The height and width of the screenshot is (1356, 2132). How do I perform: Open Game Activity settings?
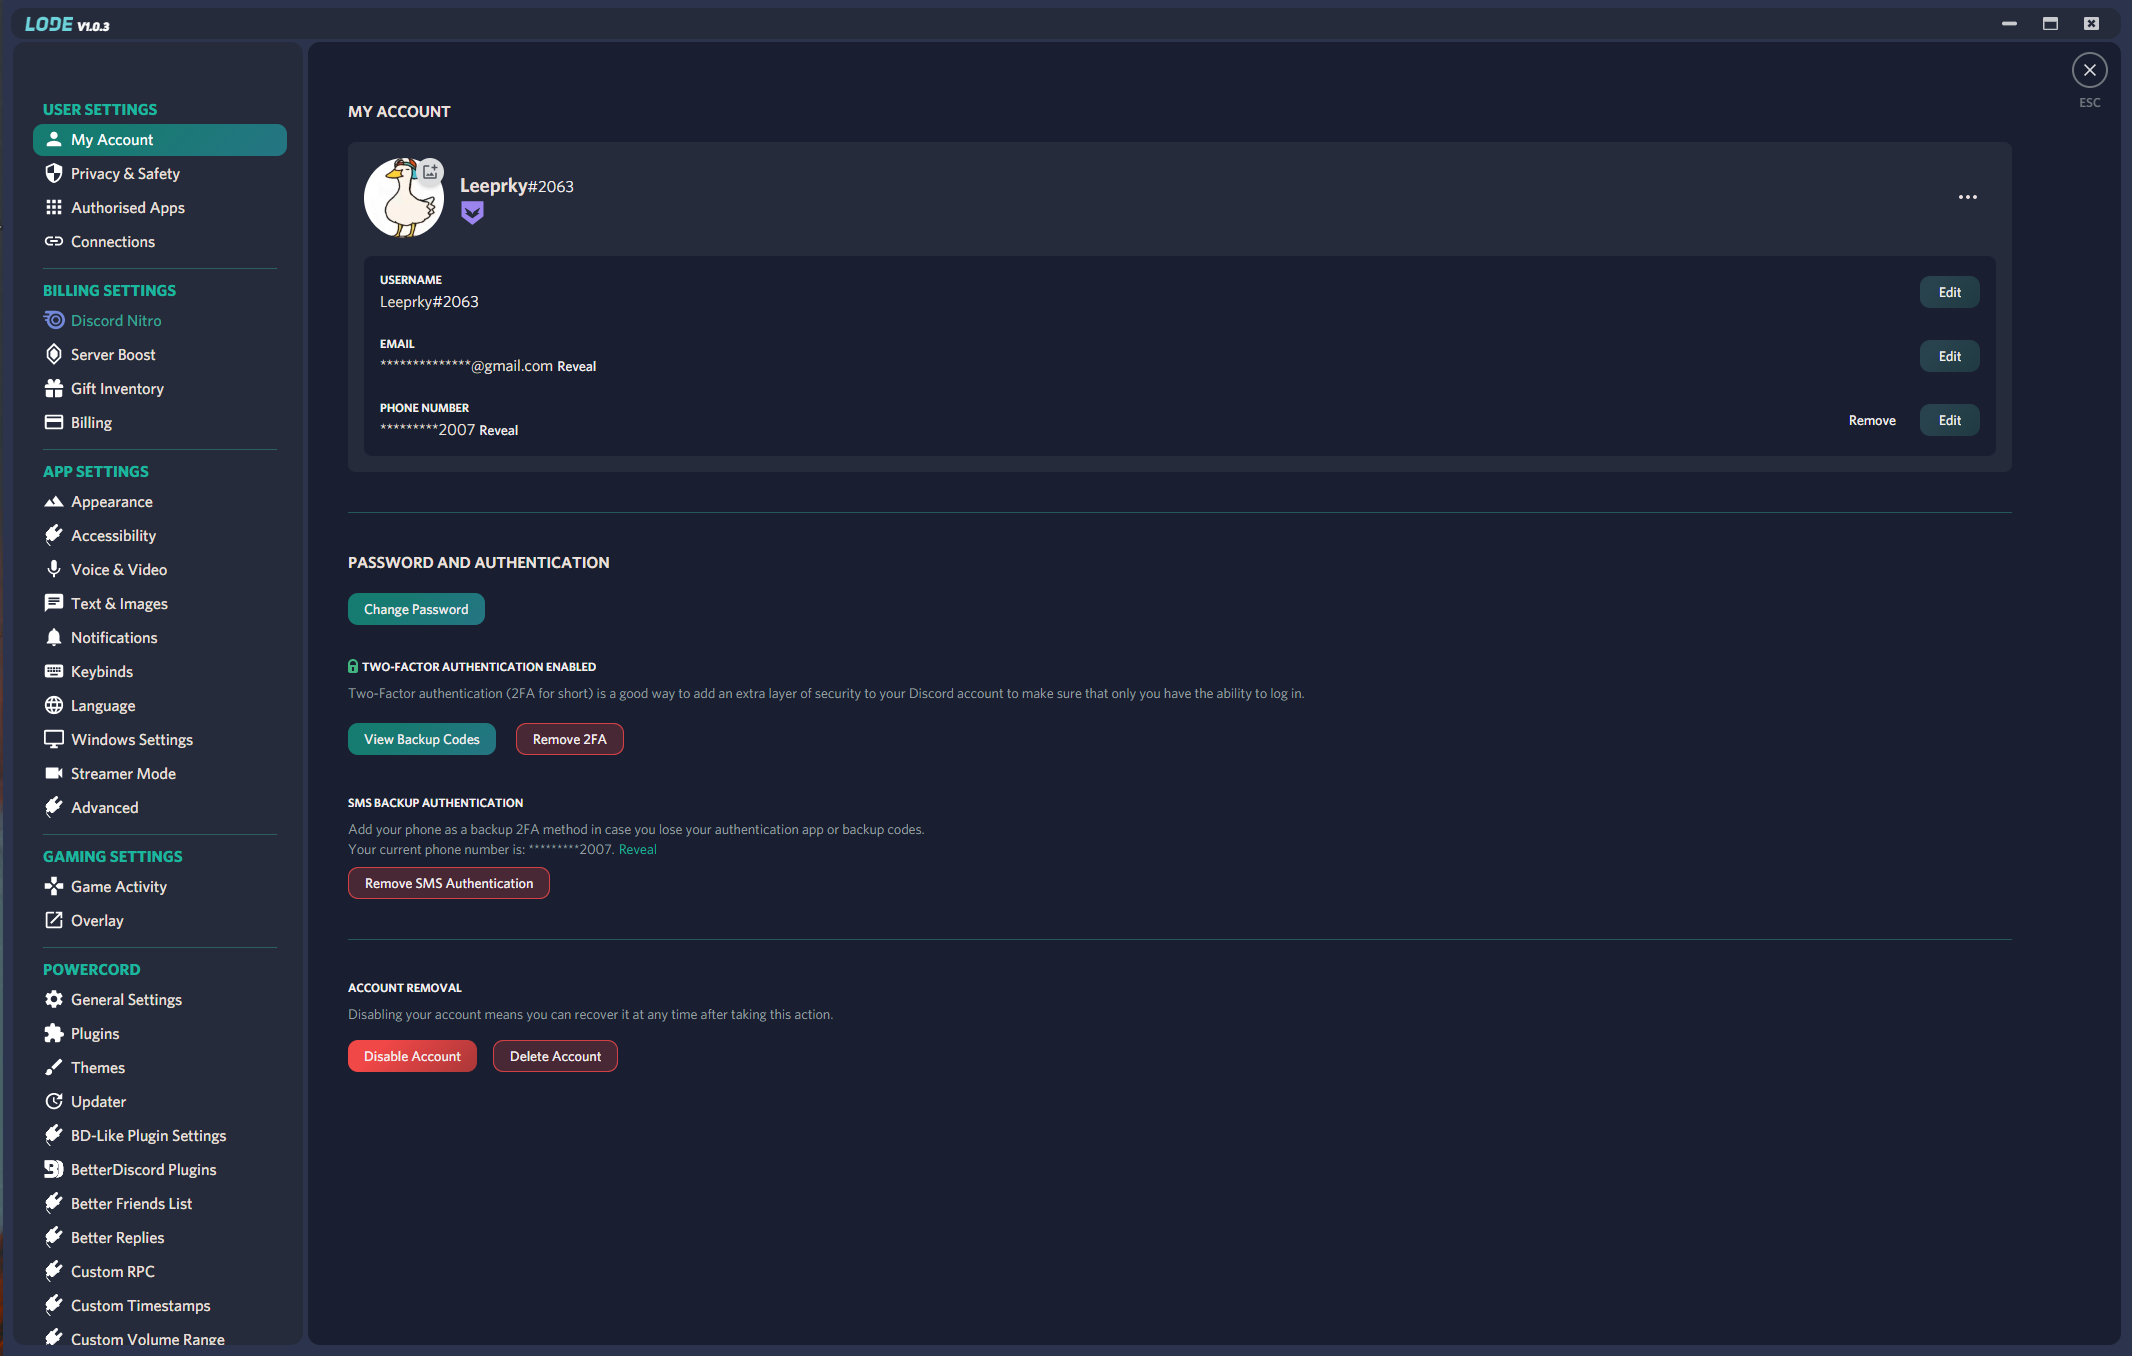click(119, 887)
